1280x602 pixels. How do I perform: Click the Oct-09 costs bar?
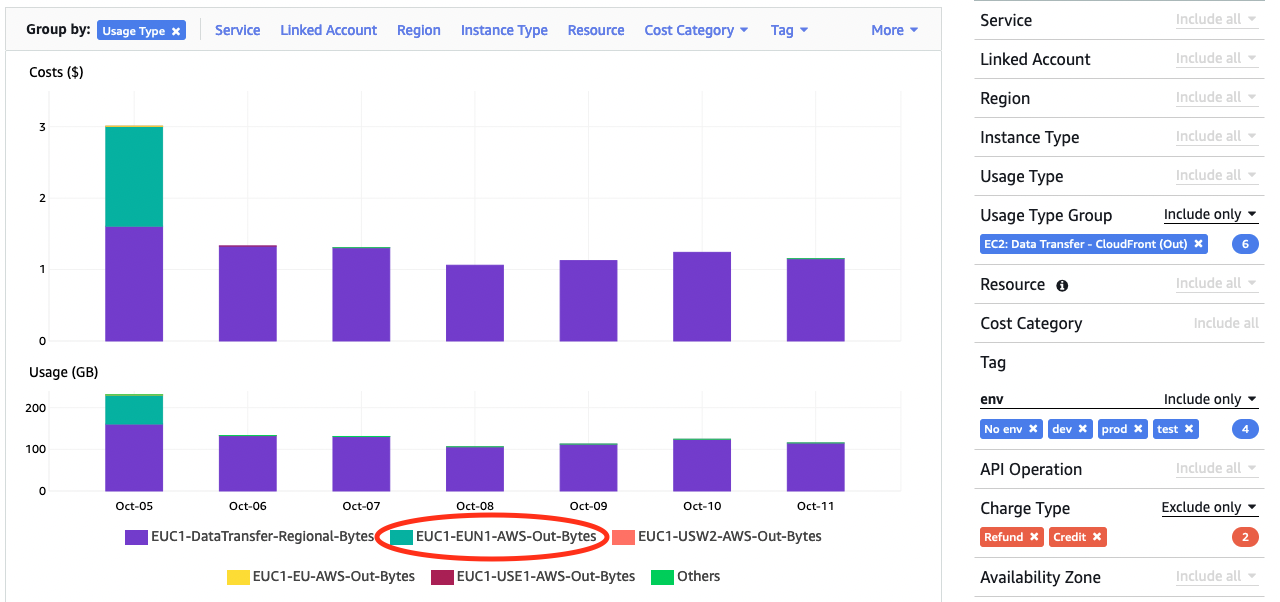[x=589, y=300]
